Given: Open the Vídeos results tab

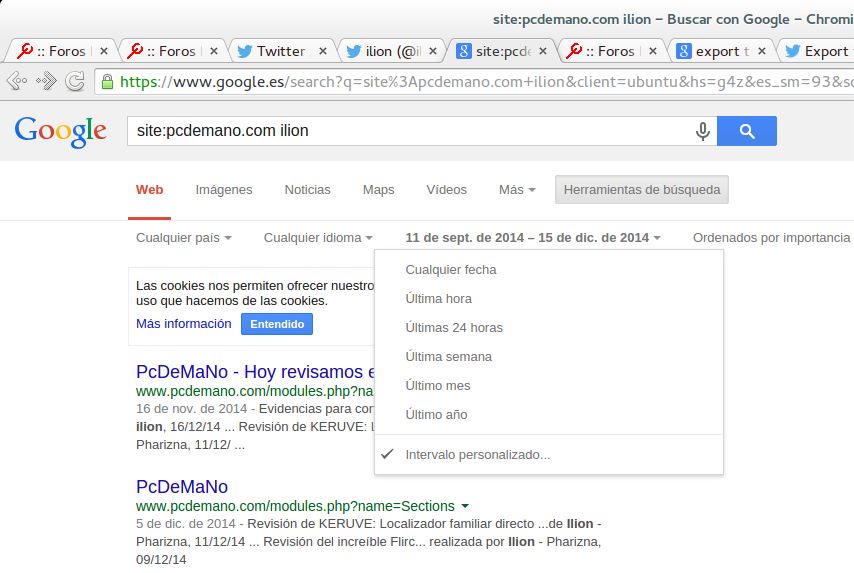Looking at the screenshot, I should coord(447,190).
